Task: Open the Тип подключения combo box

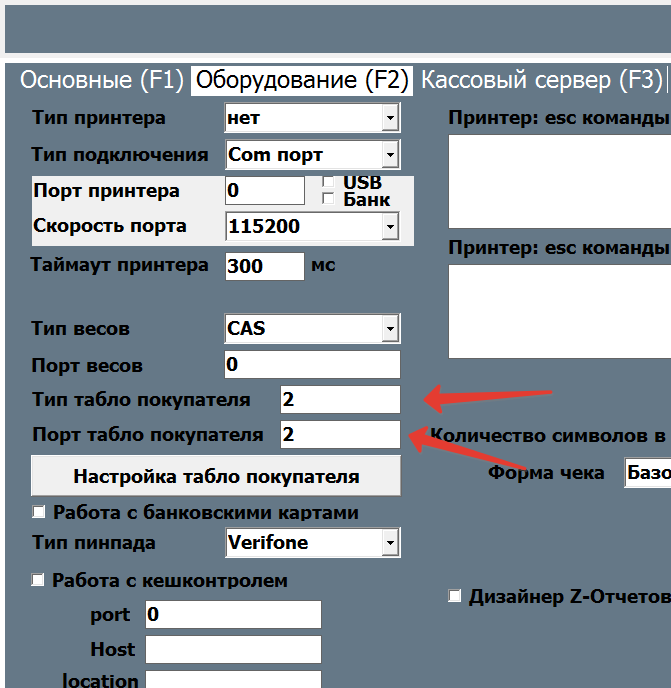Action: click(389, 155)
